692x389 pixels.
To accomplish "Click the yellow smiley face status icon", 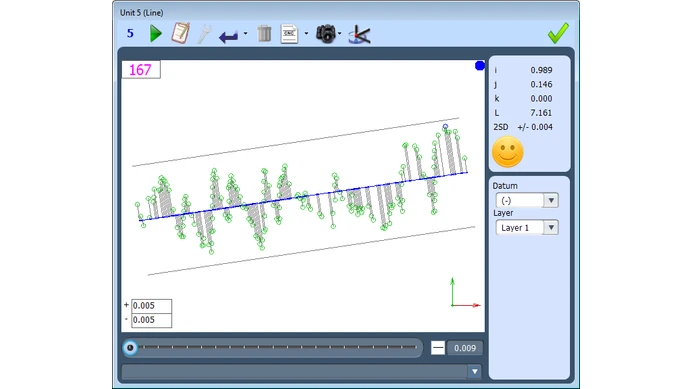I will click(508, 152).
